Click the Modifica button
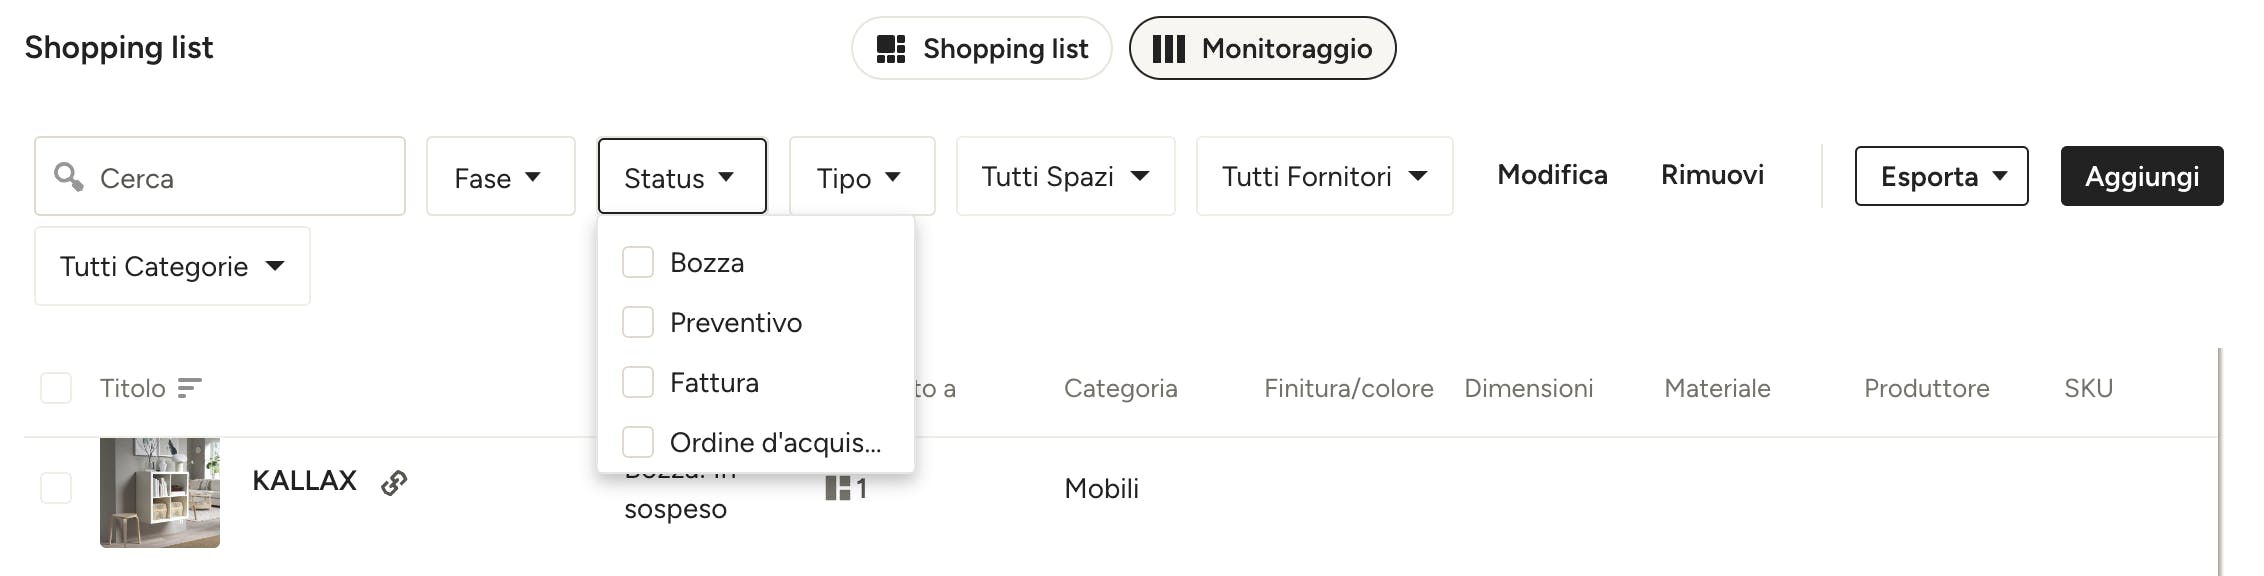Viewport: 2264px width, 576px height. tap(1552, 175)
